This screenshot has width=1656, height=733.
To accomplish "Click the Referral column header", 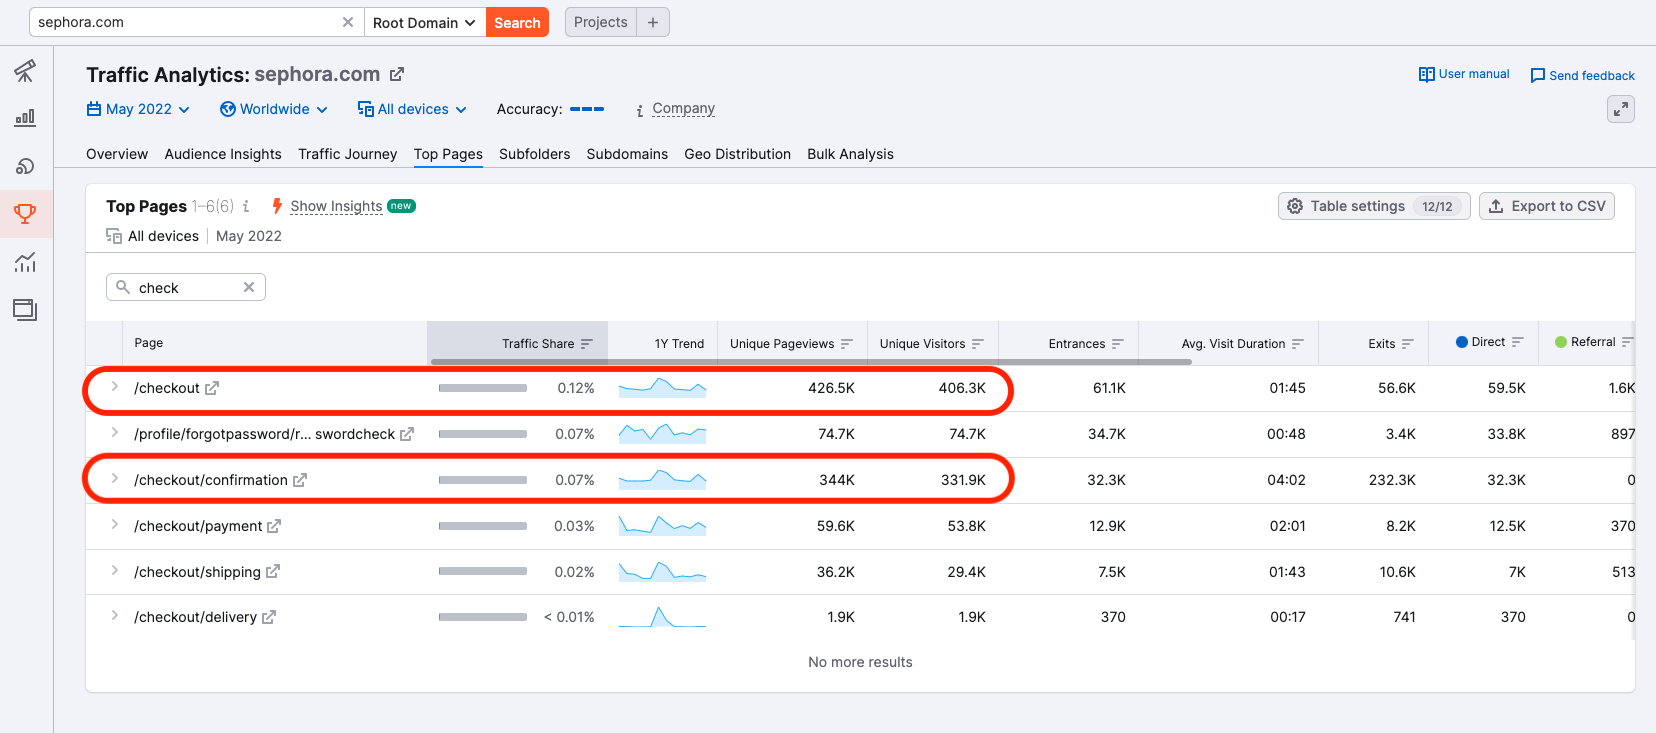I will (x=1592, y=342).
